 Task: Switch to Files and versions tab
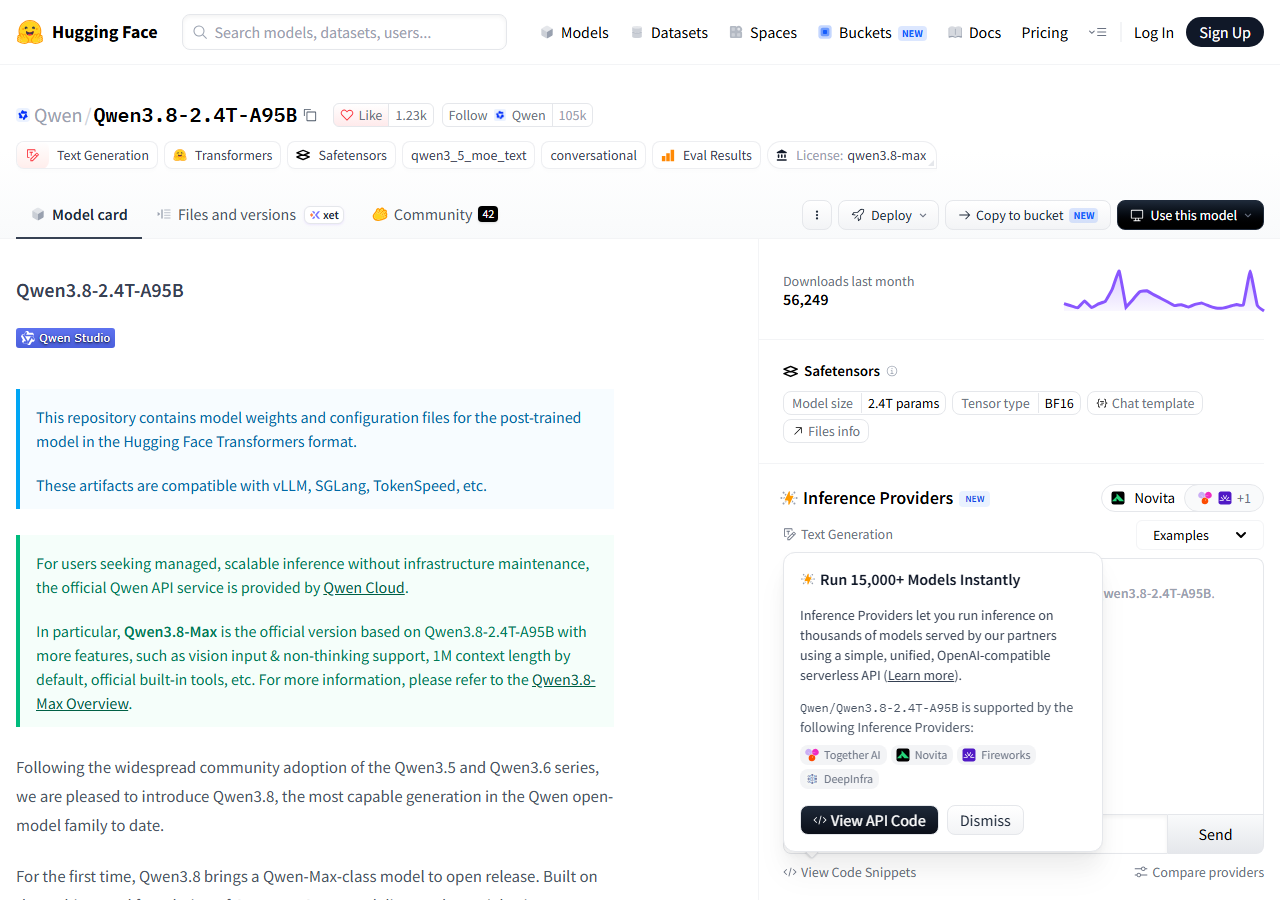[x=250, y=214]
